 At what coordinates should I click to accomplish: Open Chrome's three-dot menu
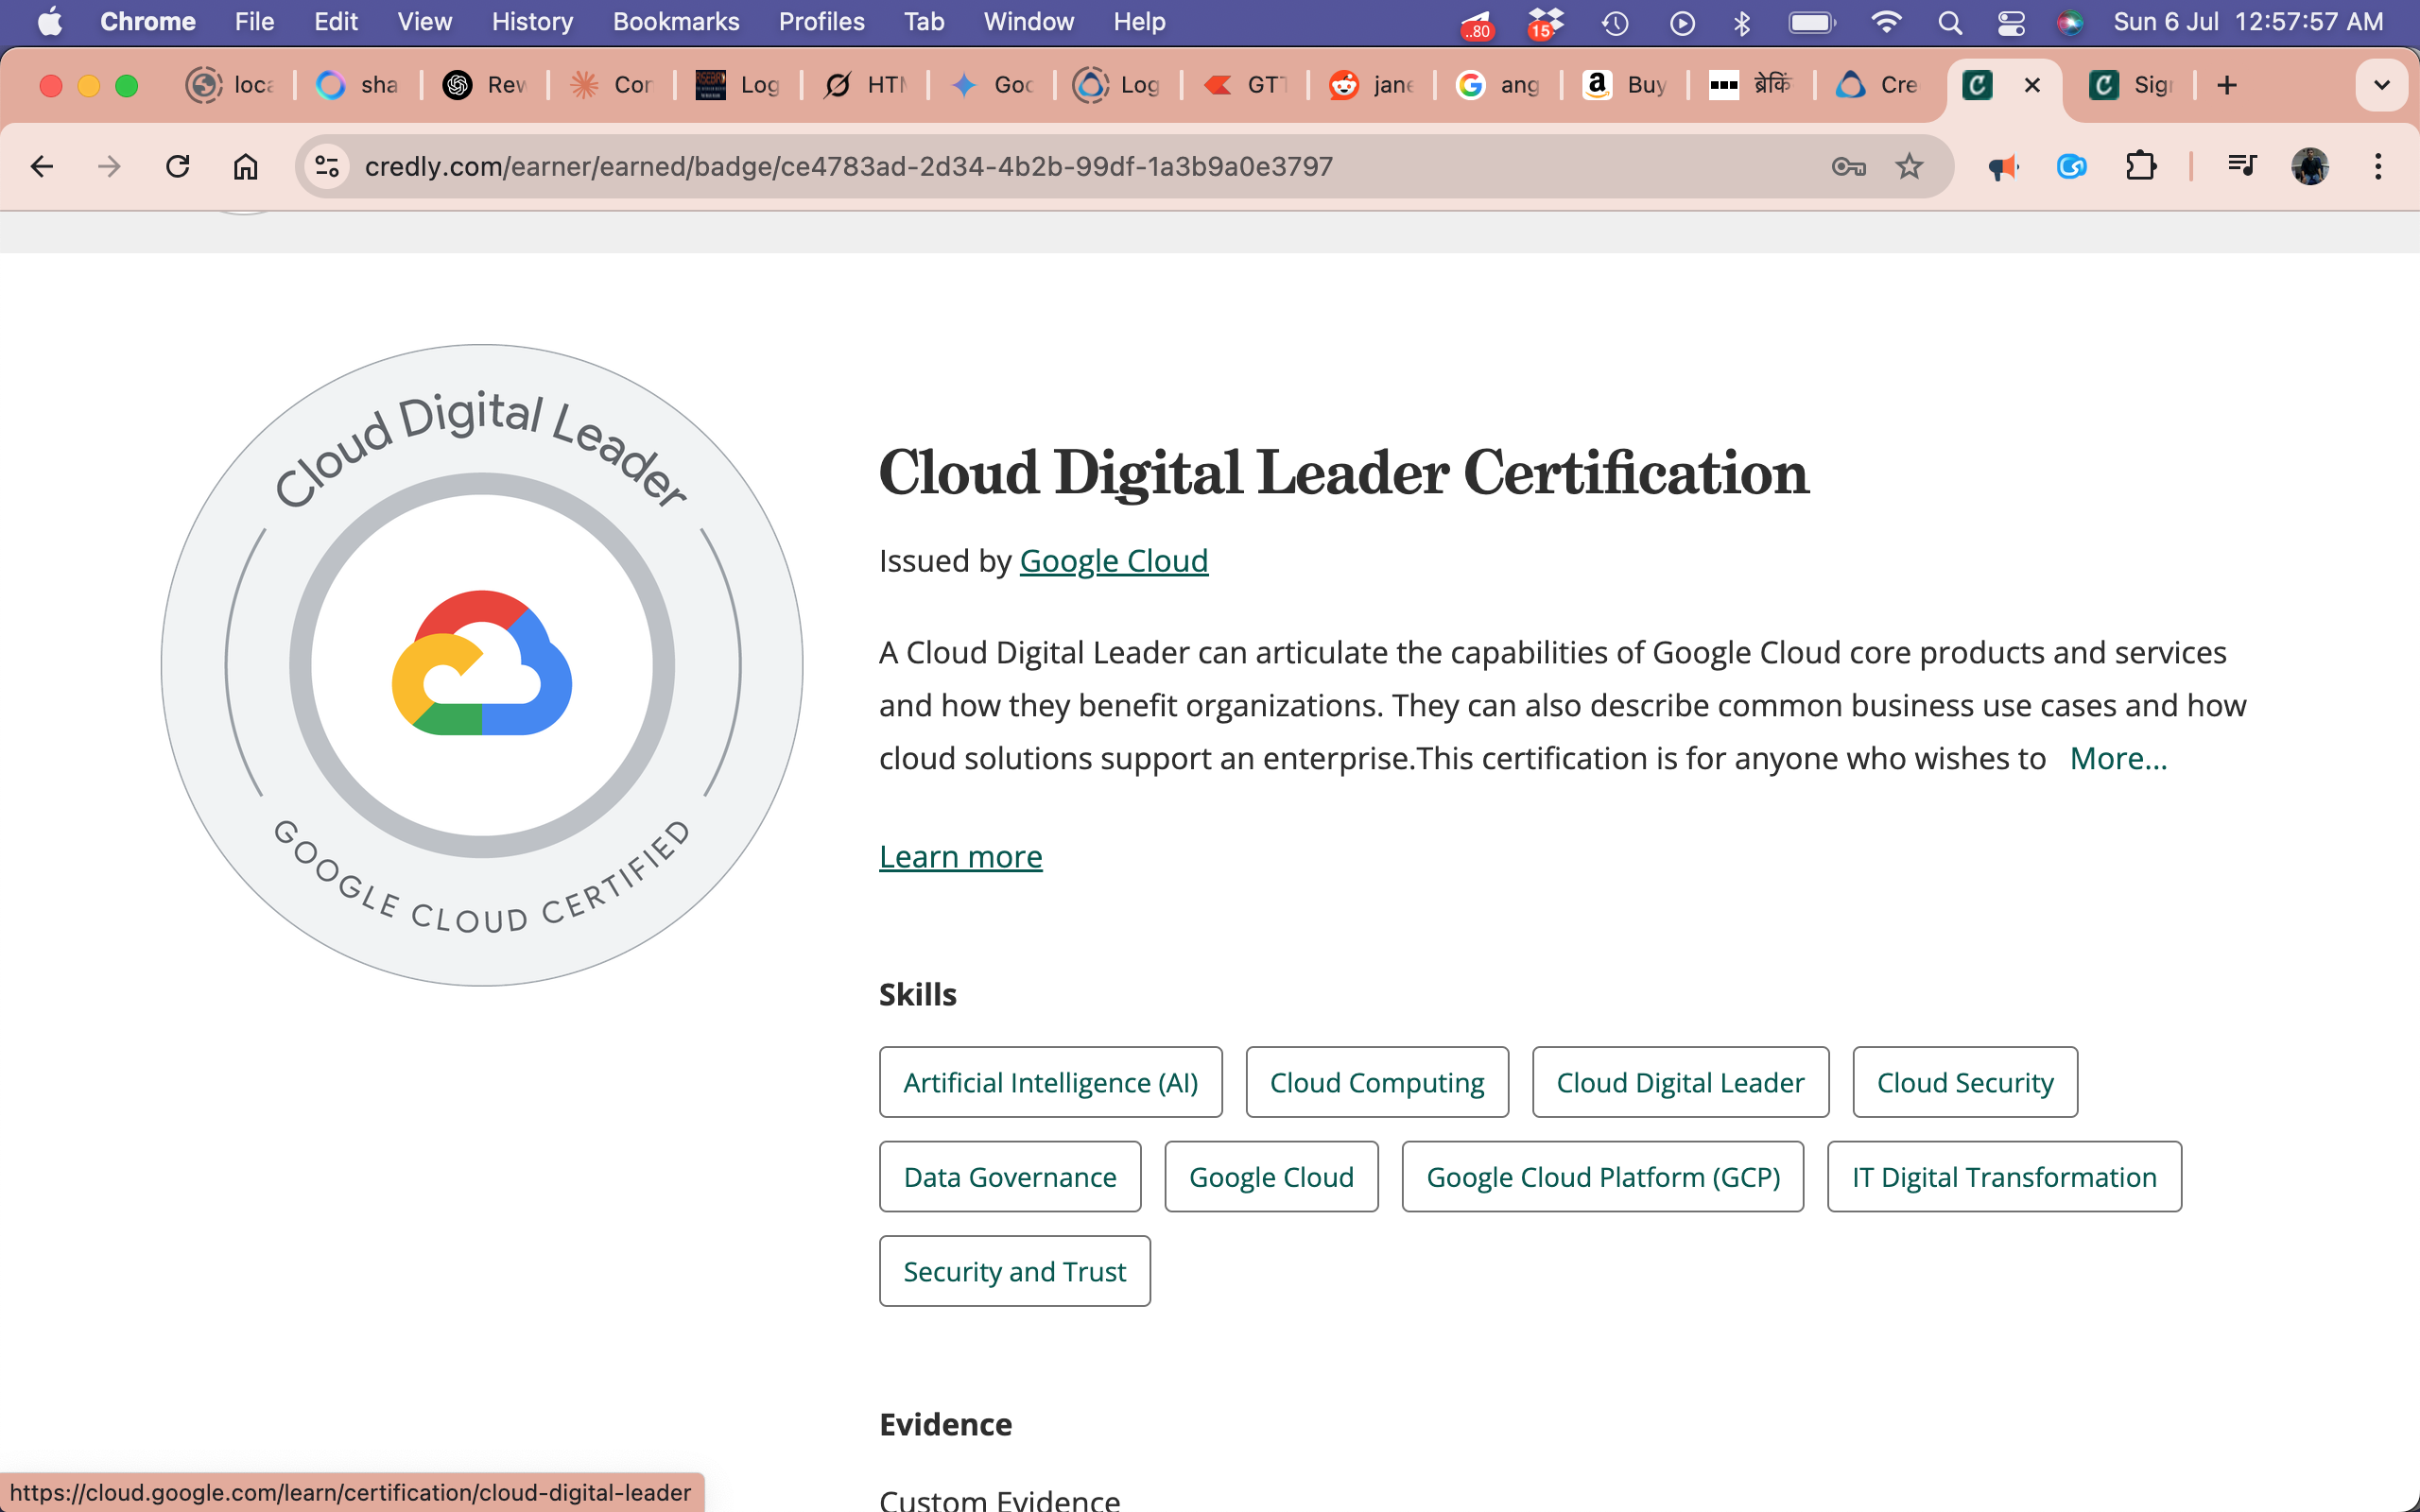coord(2378,166)
